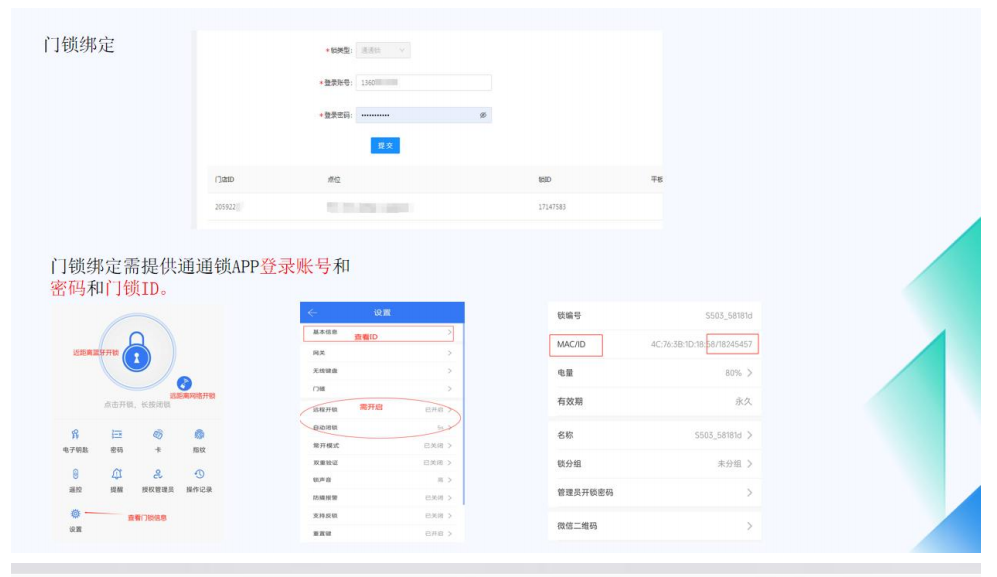Click the 登录密码 password input field

coord(423,115)
